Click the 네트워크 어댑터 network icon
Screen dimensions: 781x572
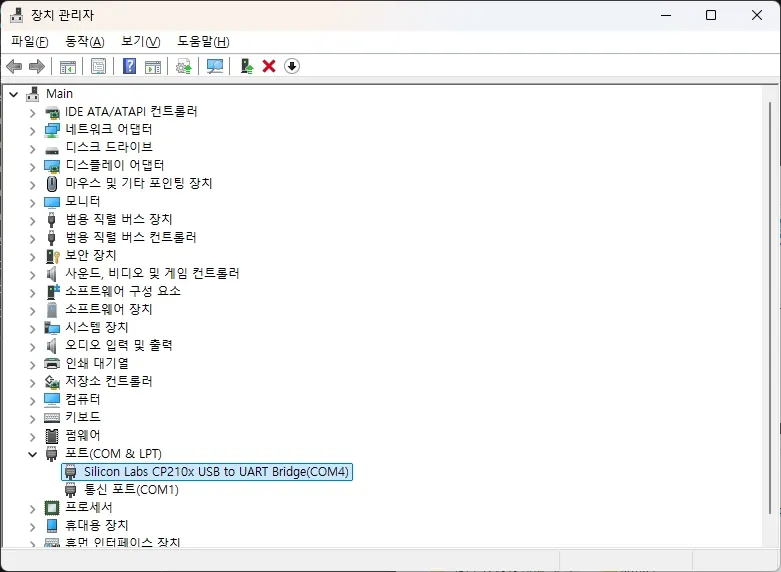[x=52, y=130]
